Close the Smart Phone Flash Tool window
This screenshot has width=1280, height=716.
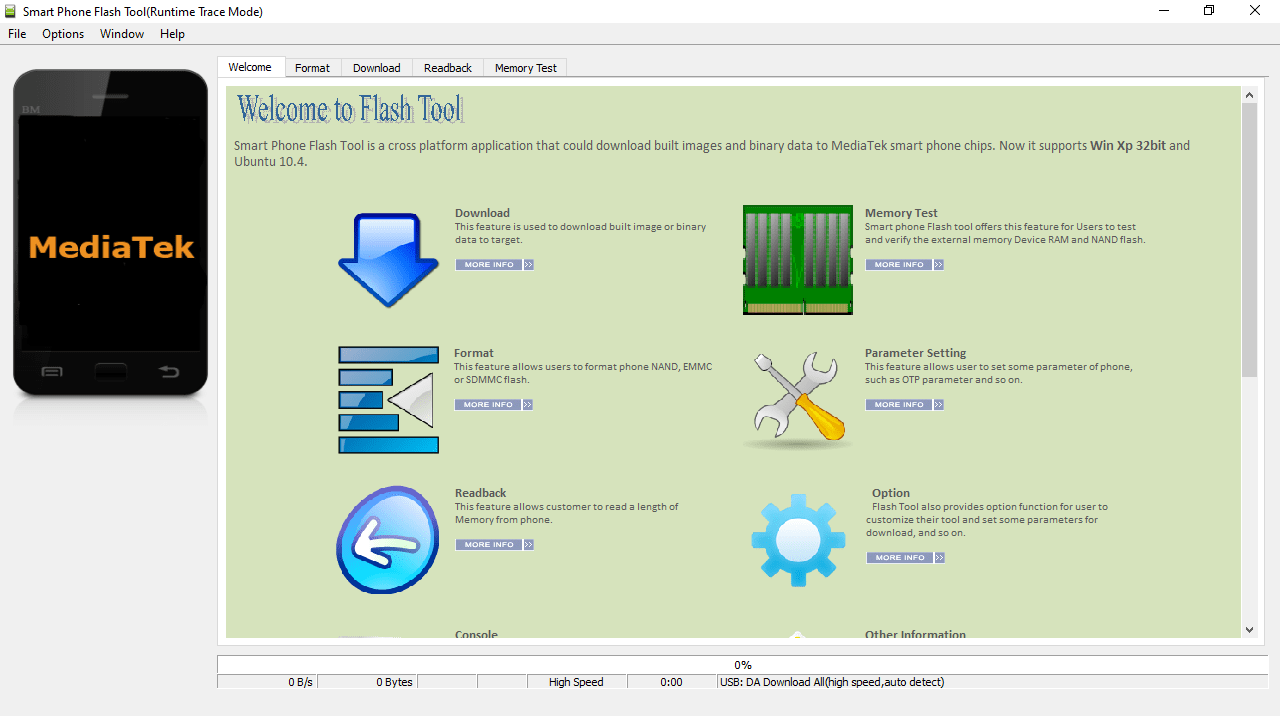pyautogui.click(x=1256, y=10)
